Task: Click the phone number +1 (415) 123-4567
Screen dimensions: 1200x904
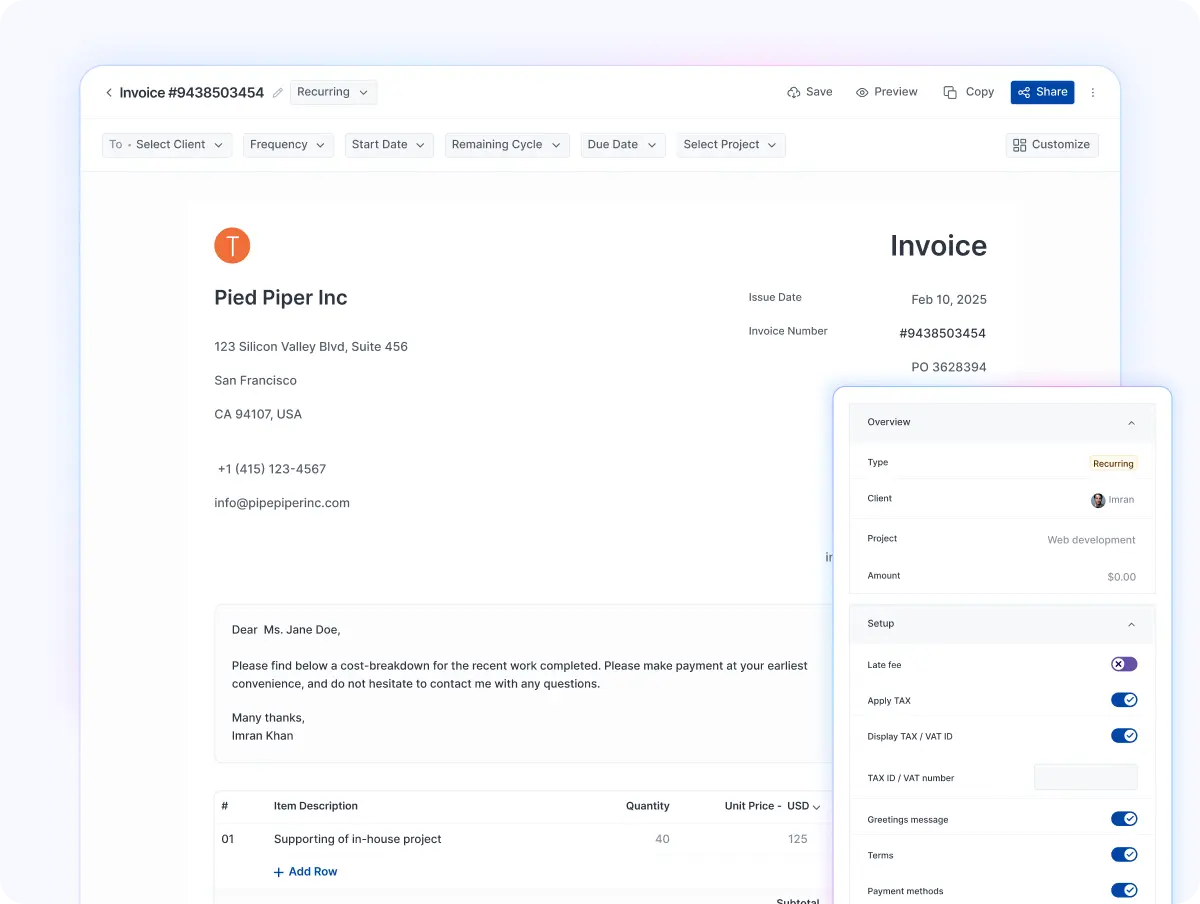Action: (272, 469)
